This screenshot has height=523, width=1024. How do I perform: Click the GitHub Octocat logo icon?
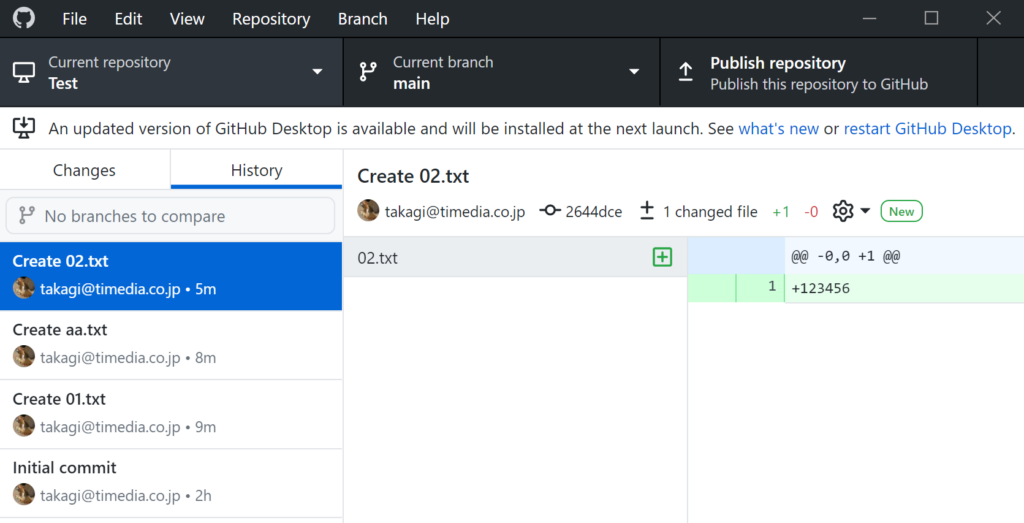[24, 18]
